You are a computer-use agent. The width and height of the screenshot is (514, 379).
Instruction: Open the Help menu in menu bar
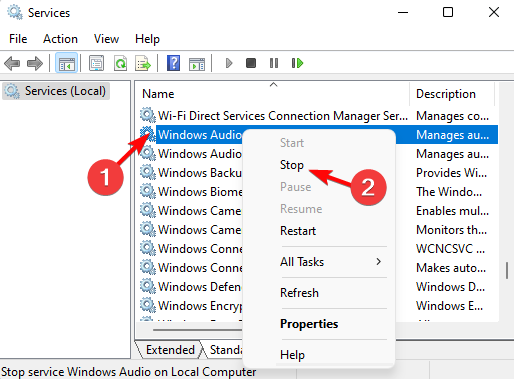[147, 39]
